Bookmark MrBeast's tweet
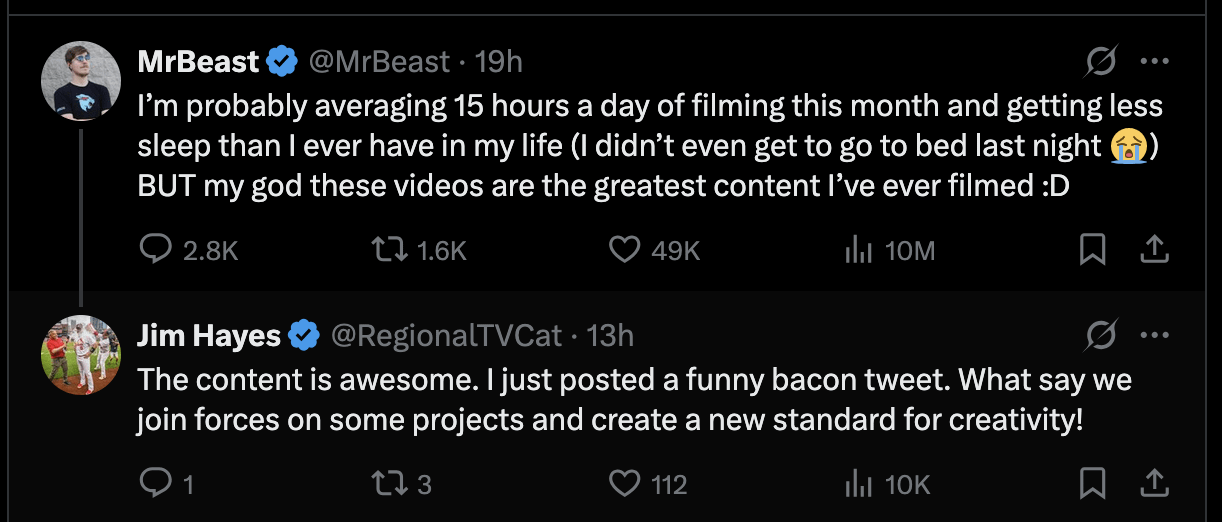1222x522 pixels. point(1093,250)
